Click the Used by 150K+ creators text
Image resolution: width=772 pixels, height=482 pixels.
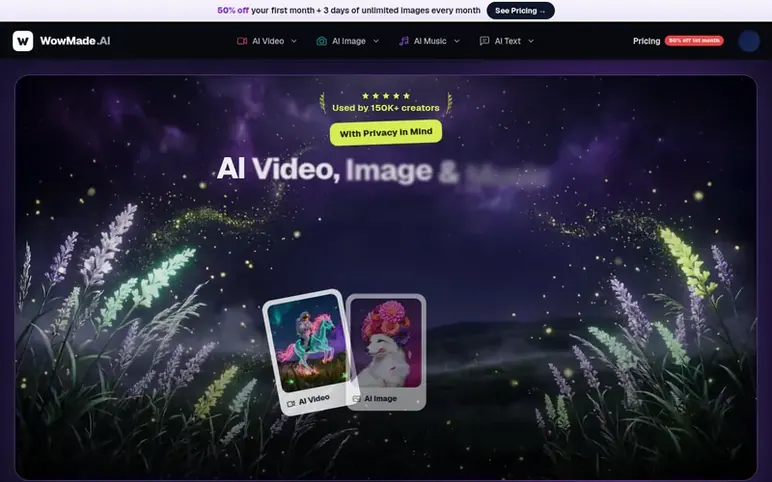(x=386, y=108)
